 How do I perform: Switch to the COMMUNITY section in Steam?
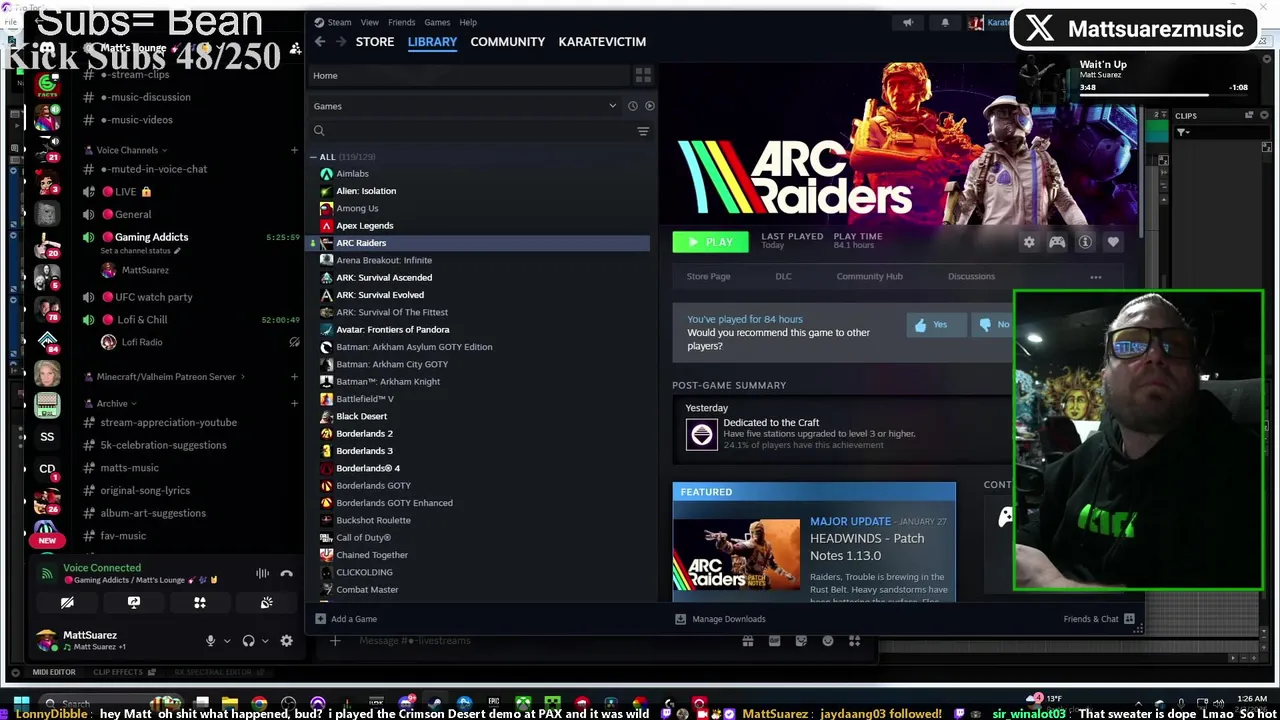tap(507, 42)
